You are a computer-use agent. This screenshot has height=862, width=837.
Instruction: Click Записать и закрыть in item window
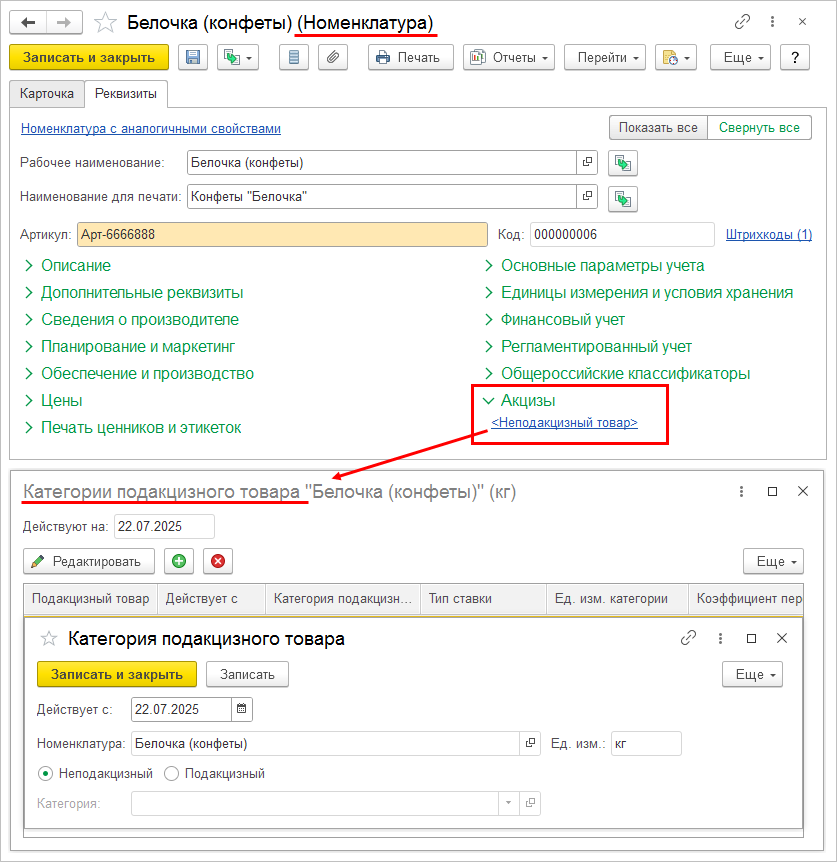(89, 57)
